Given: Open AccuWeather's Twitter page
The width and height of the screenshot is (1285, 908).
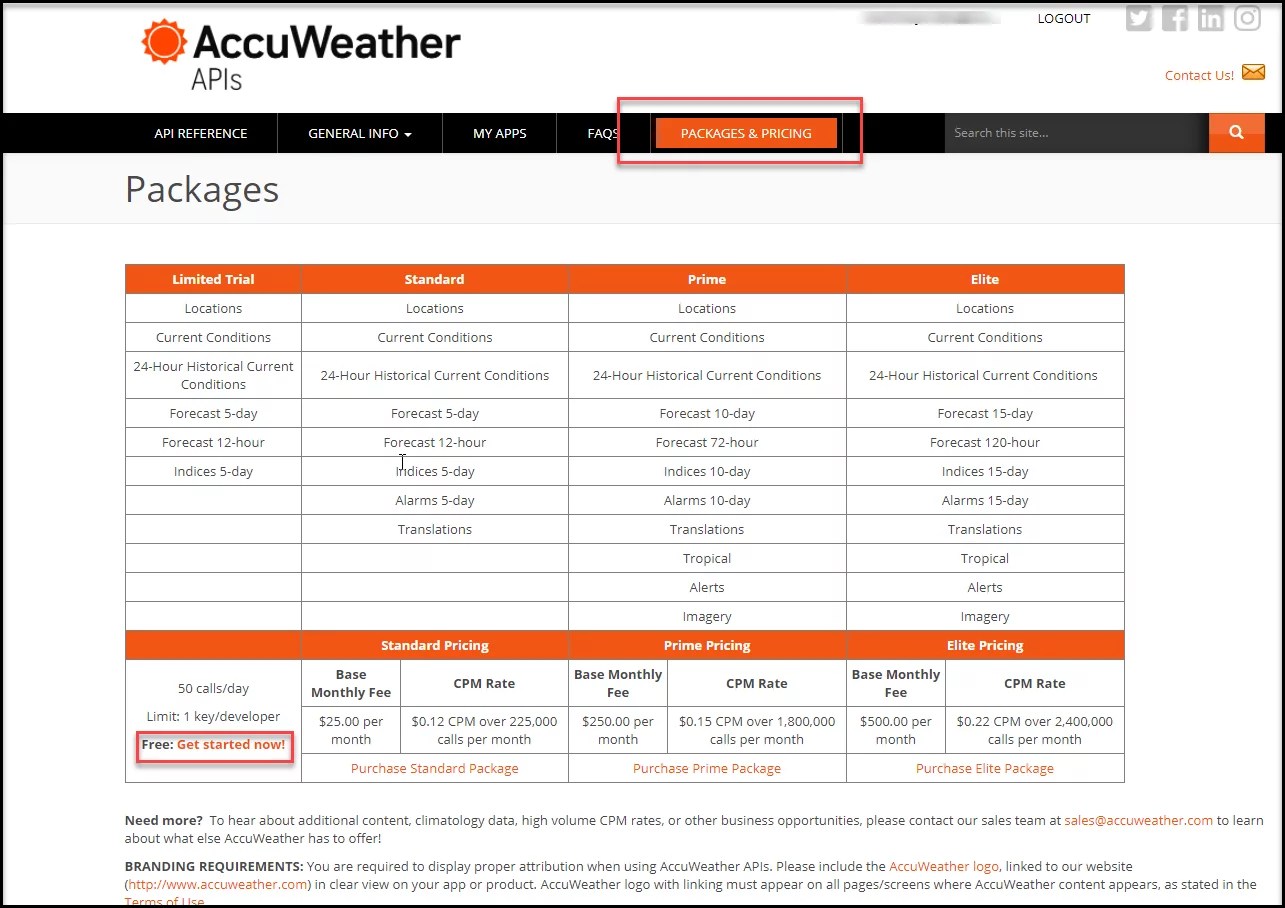Looking at the screenshot, I should [x=1139, y=18].
